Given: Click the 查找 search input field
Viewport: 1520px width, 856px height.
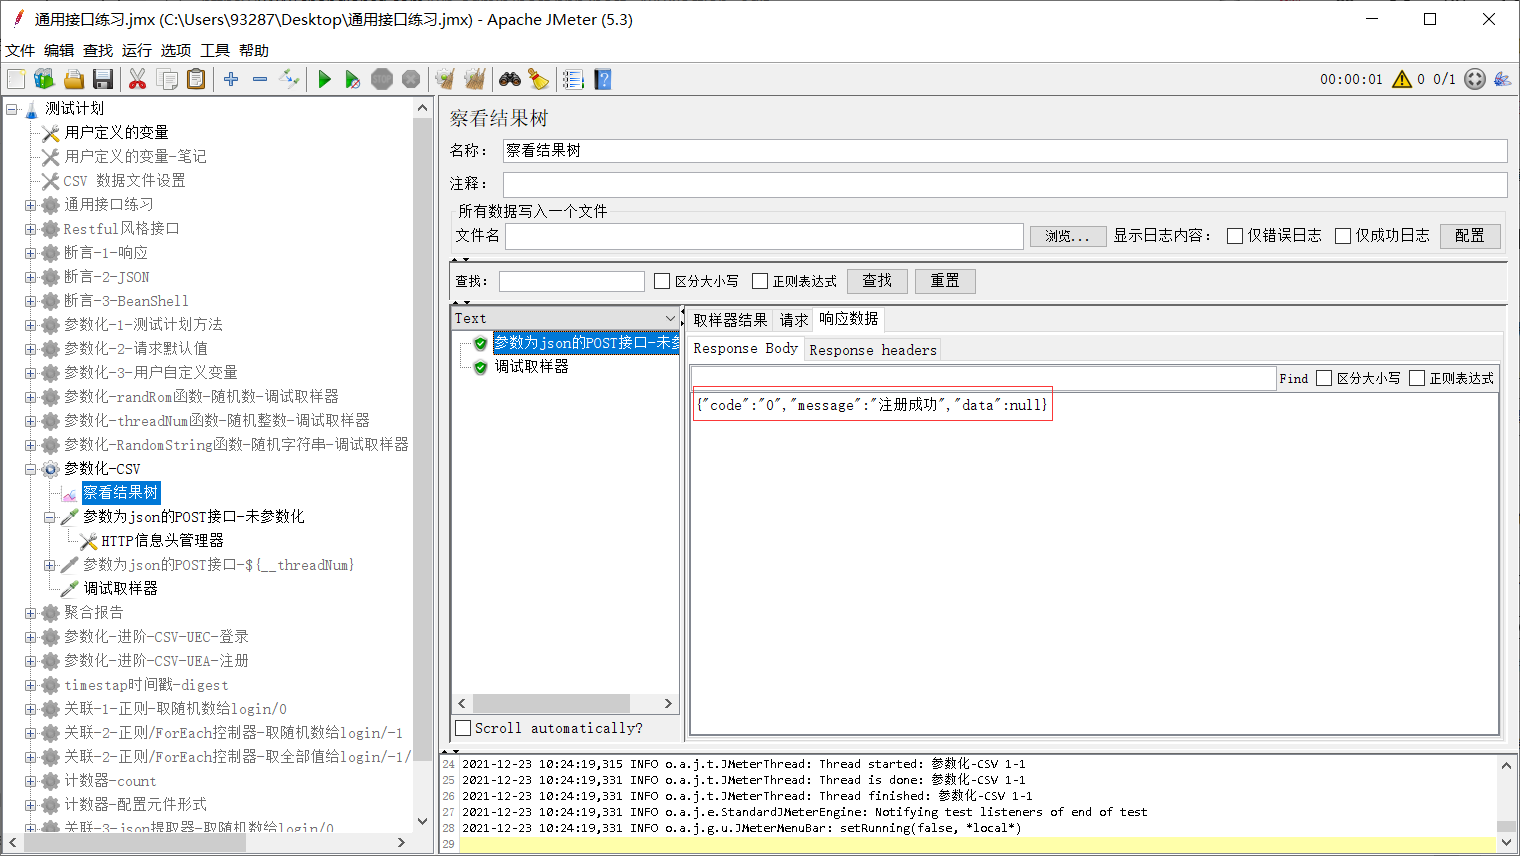Looking at the screenshot, I should pos(572,281).
